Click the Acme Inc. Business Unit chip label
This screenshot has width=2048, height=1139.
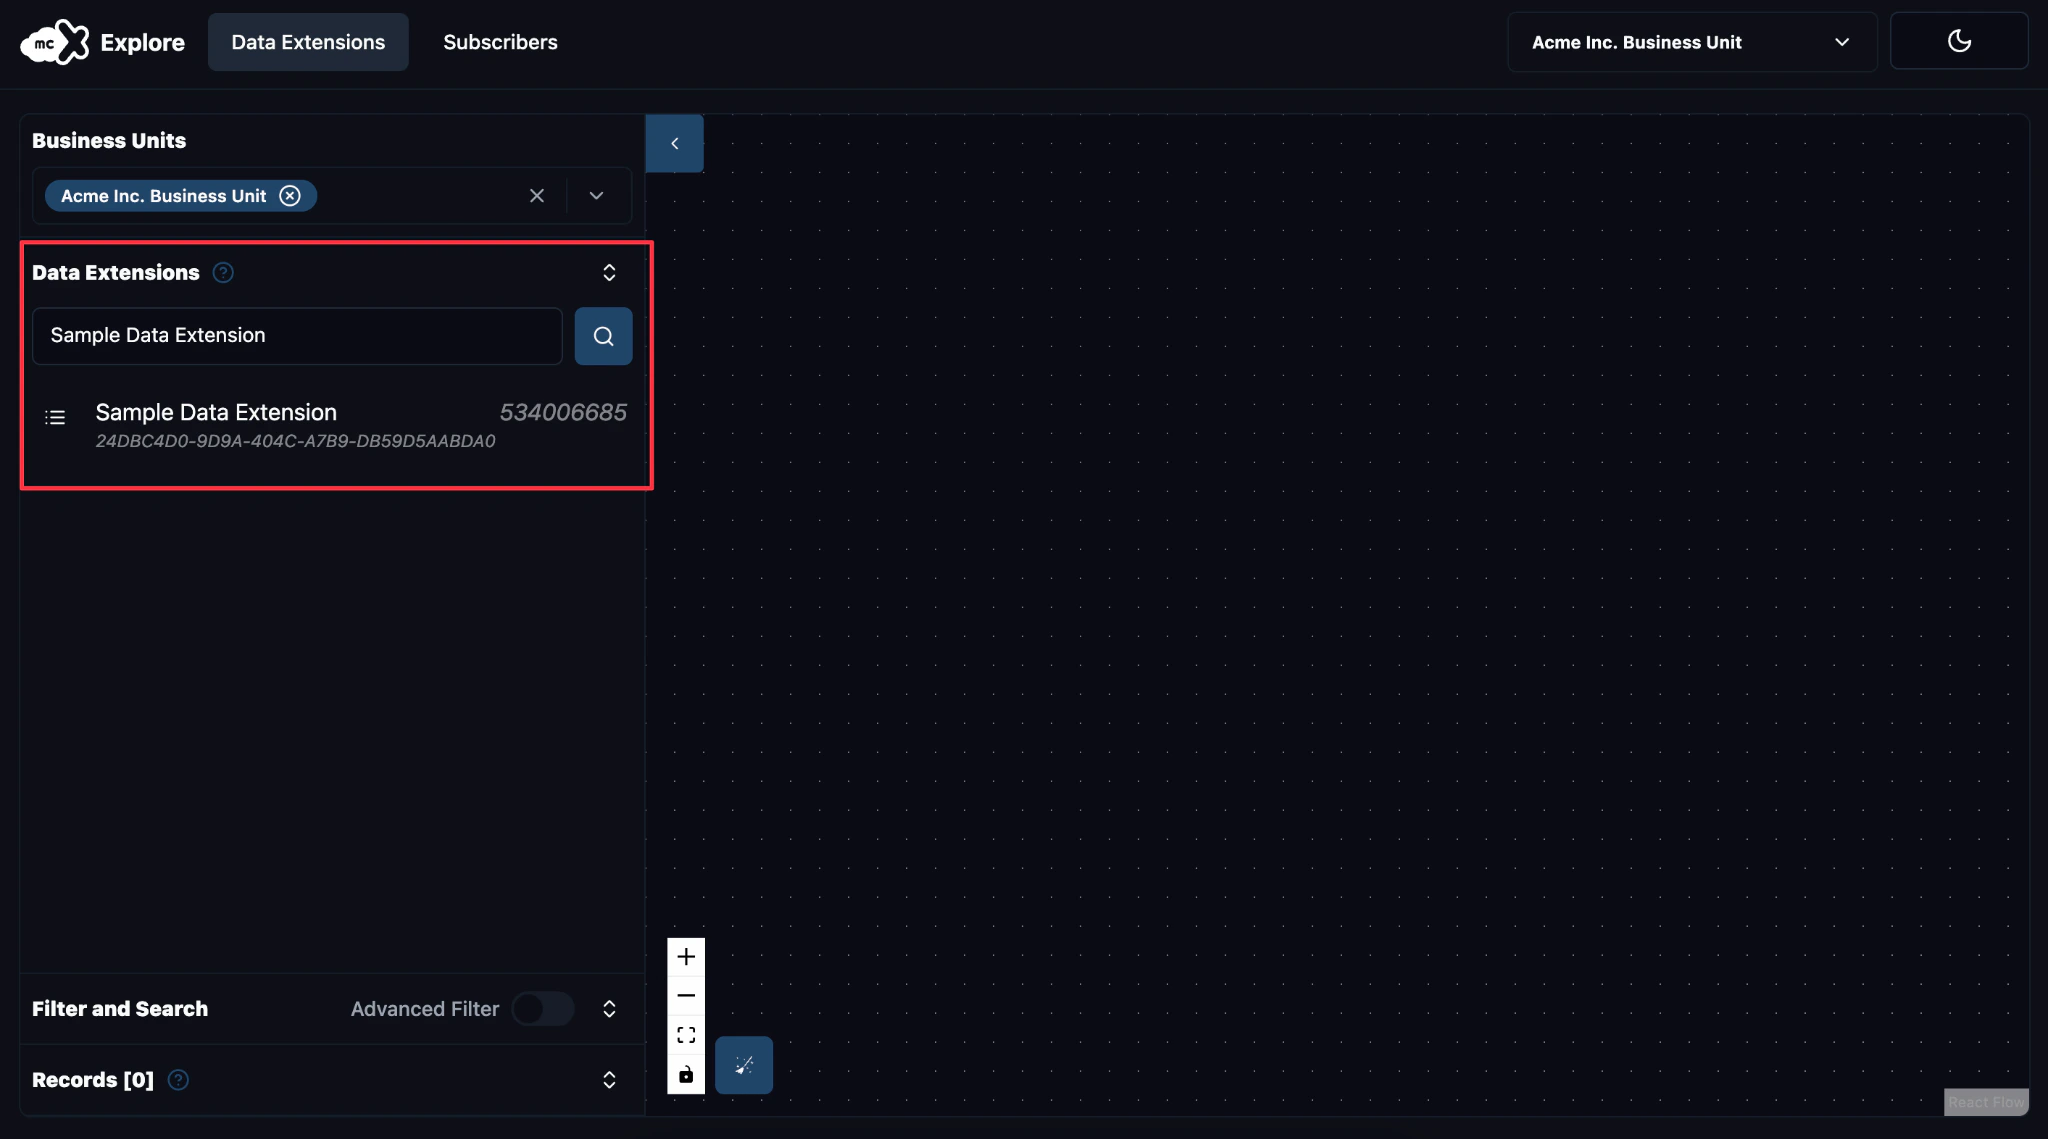pos(163,196)
